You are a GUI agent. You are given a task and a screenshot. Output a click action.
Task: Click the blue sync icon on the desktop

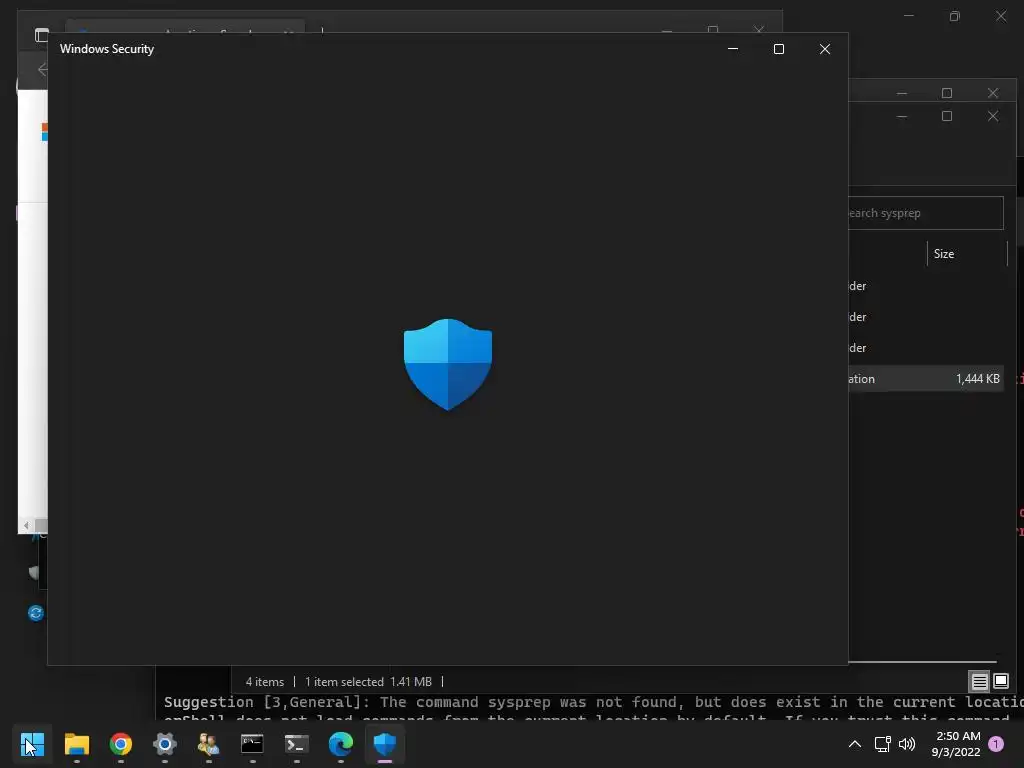coord(36,613)
